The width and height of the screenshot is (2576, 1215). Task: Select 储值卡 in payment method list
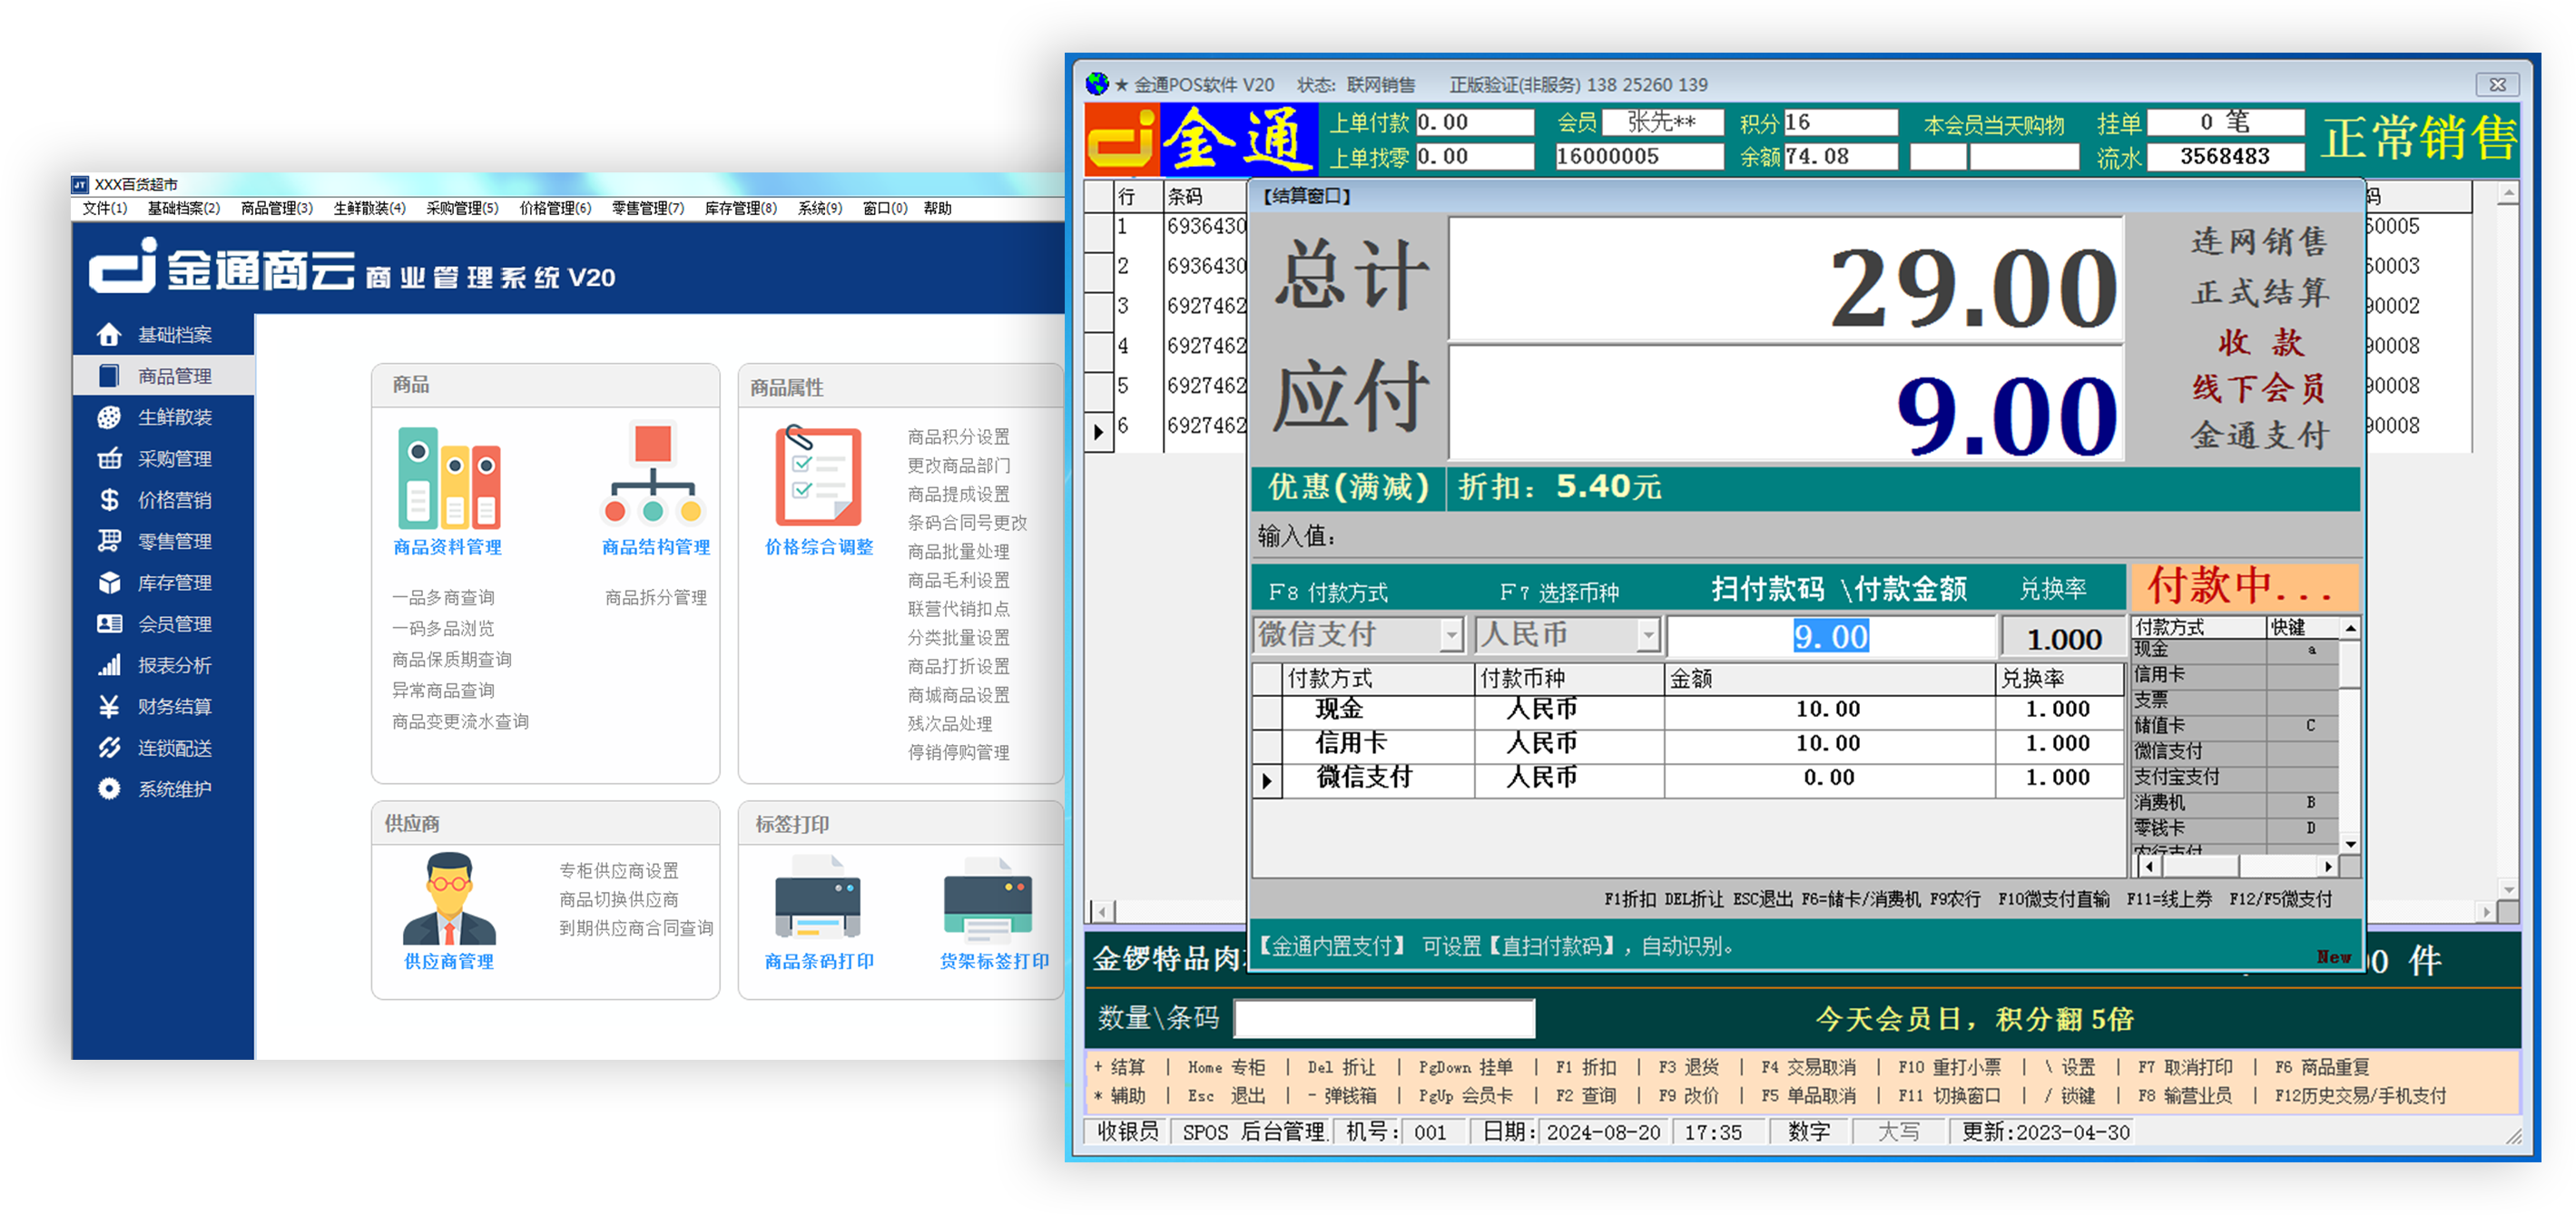click(x=2235, y=725)
